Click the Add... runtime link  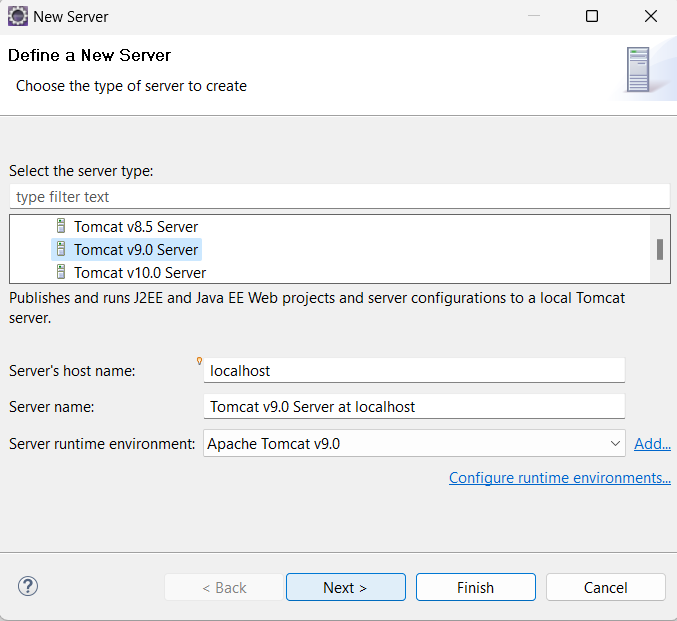pyautogui.click(x=652, y=443)
